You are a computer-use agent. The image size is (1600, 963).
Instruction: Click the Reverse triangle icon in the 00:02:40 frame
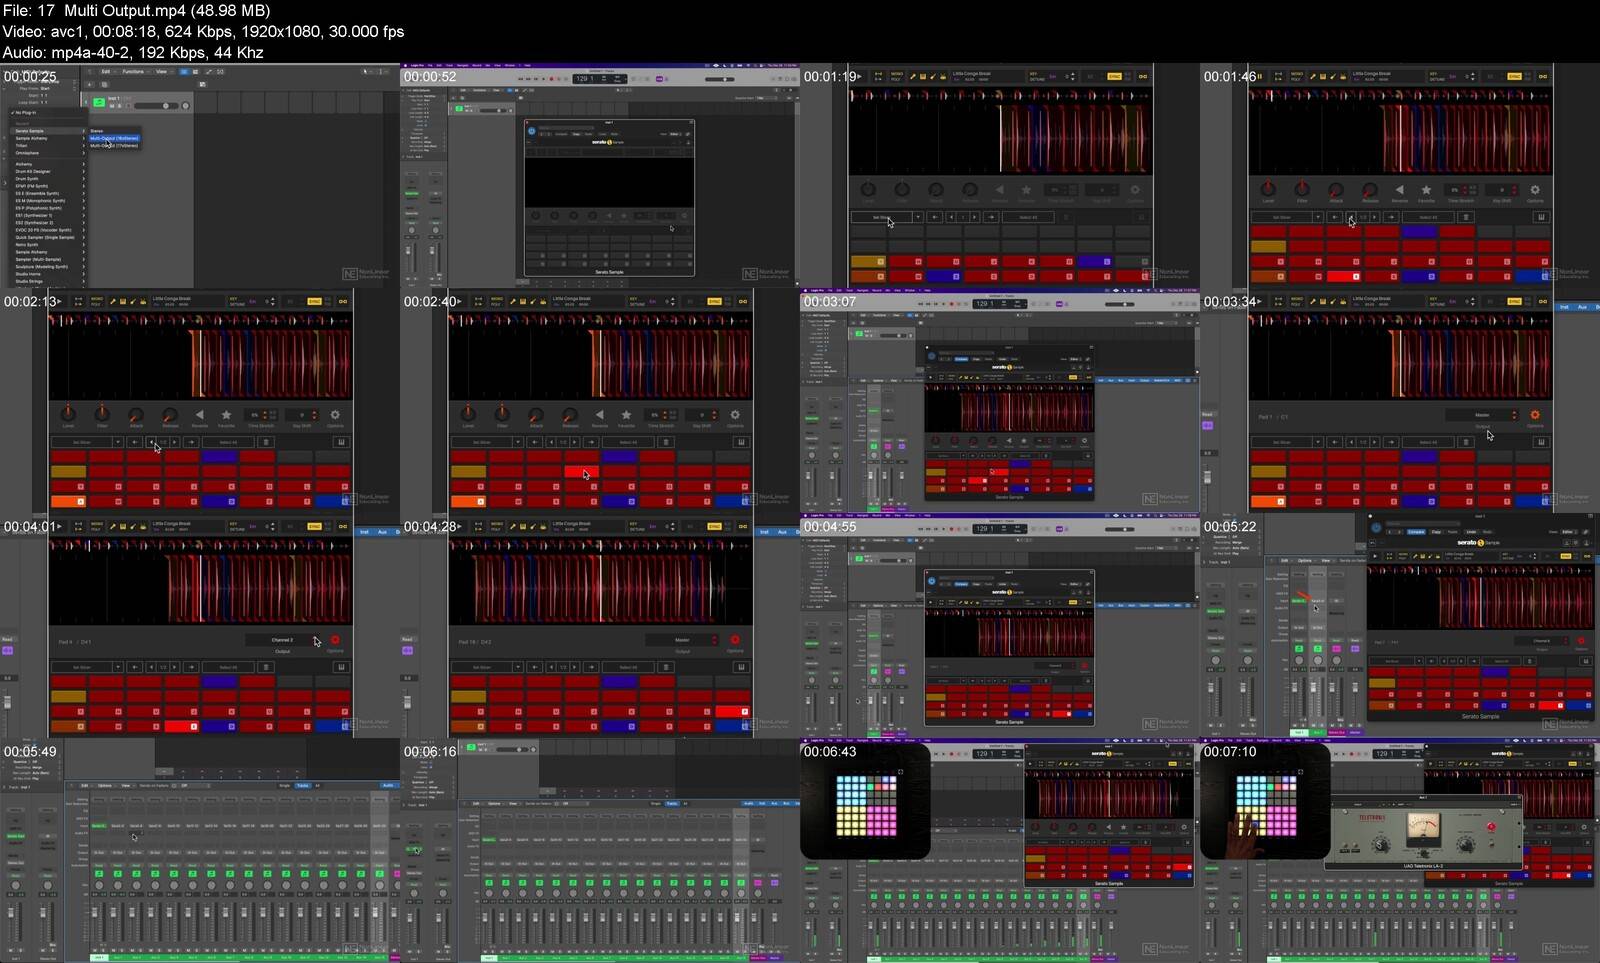click(x=599, y=414)
